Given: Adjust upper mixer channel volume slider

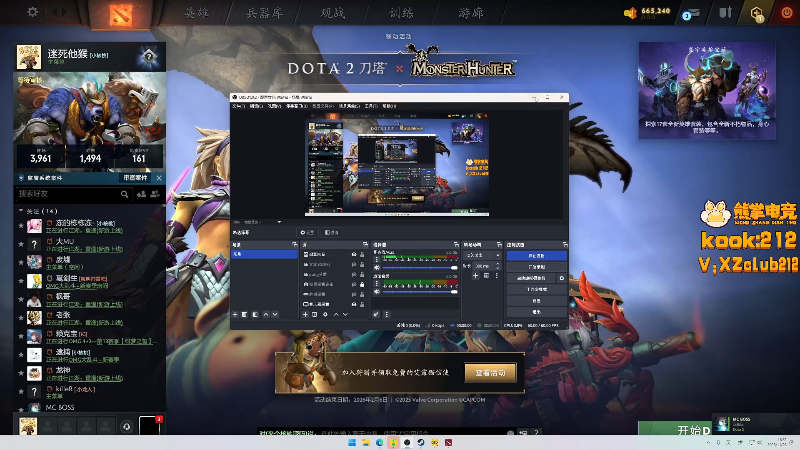Looking at the screenshot, I should (x=419, y=268).
